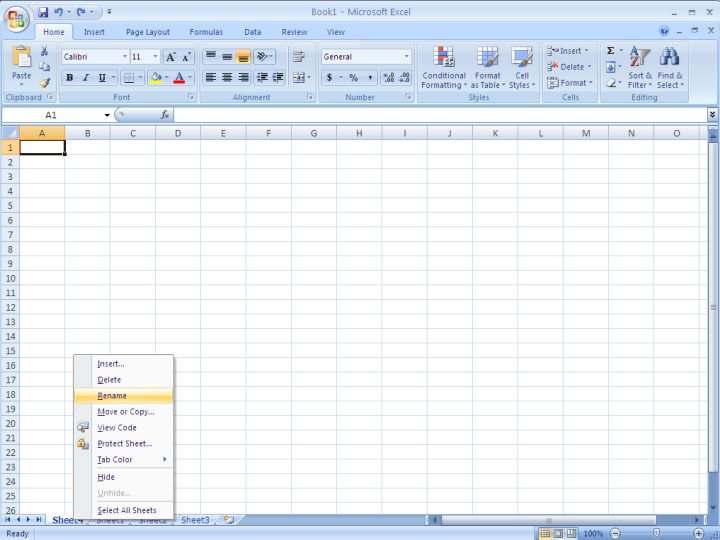Screen dimensions: 720x540
Task: Click the Name Box showing A1
Action: pos(51,115)
